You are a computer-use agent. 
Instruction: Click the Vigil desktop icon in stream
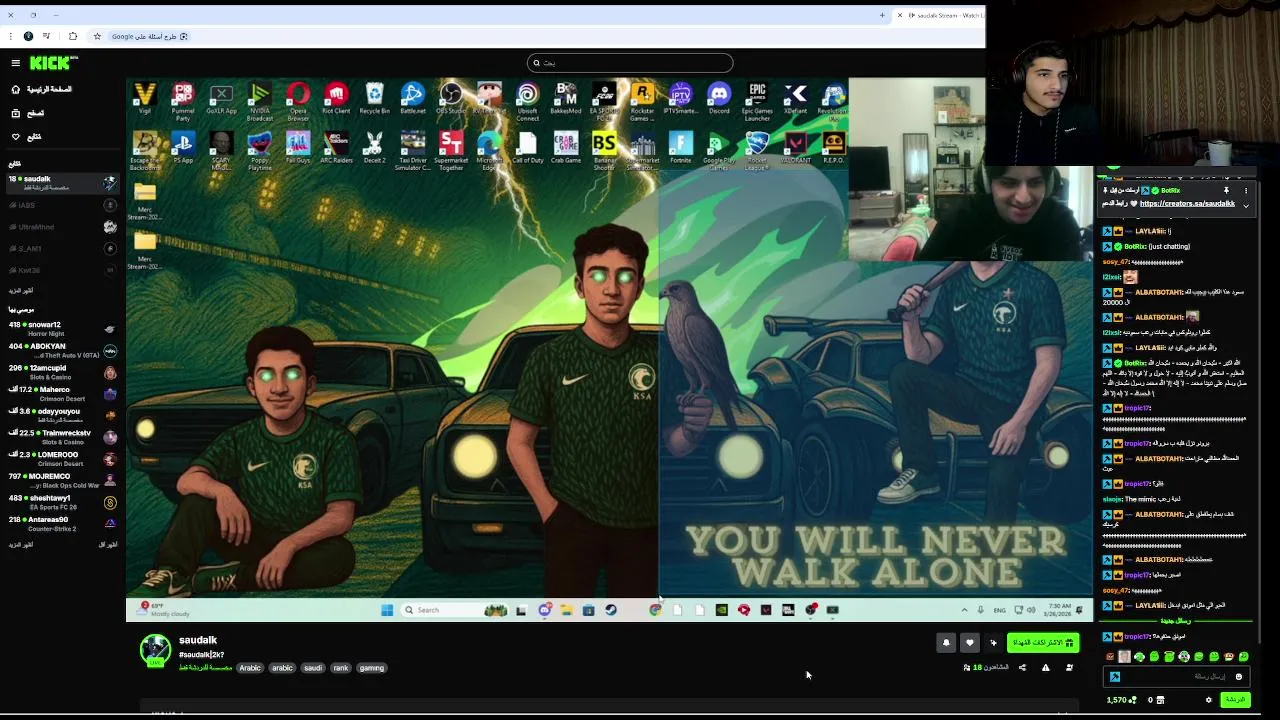coord(145,99)
